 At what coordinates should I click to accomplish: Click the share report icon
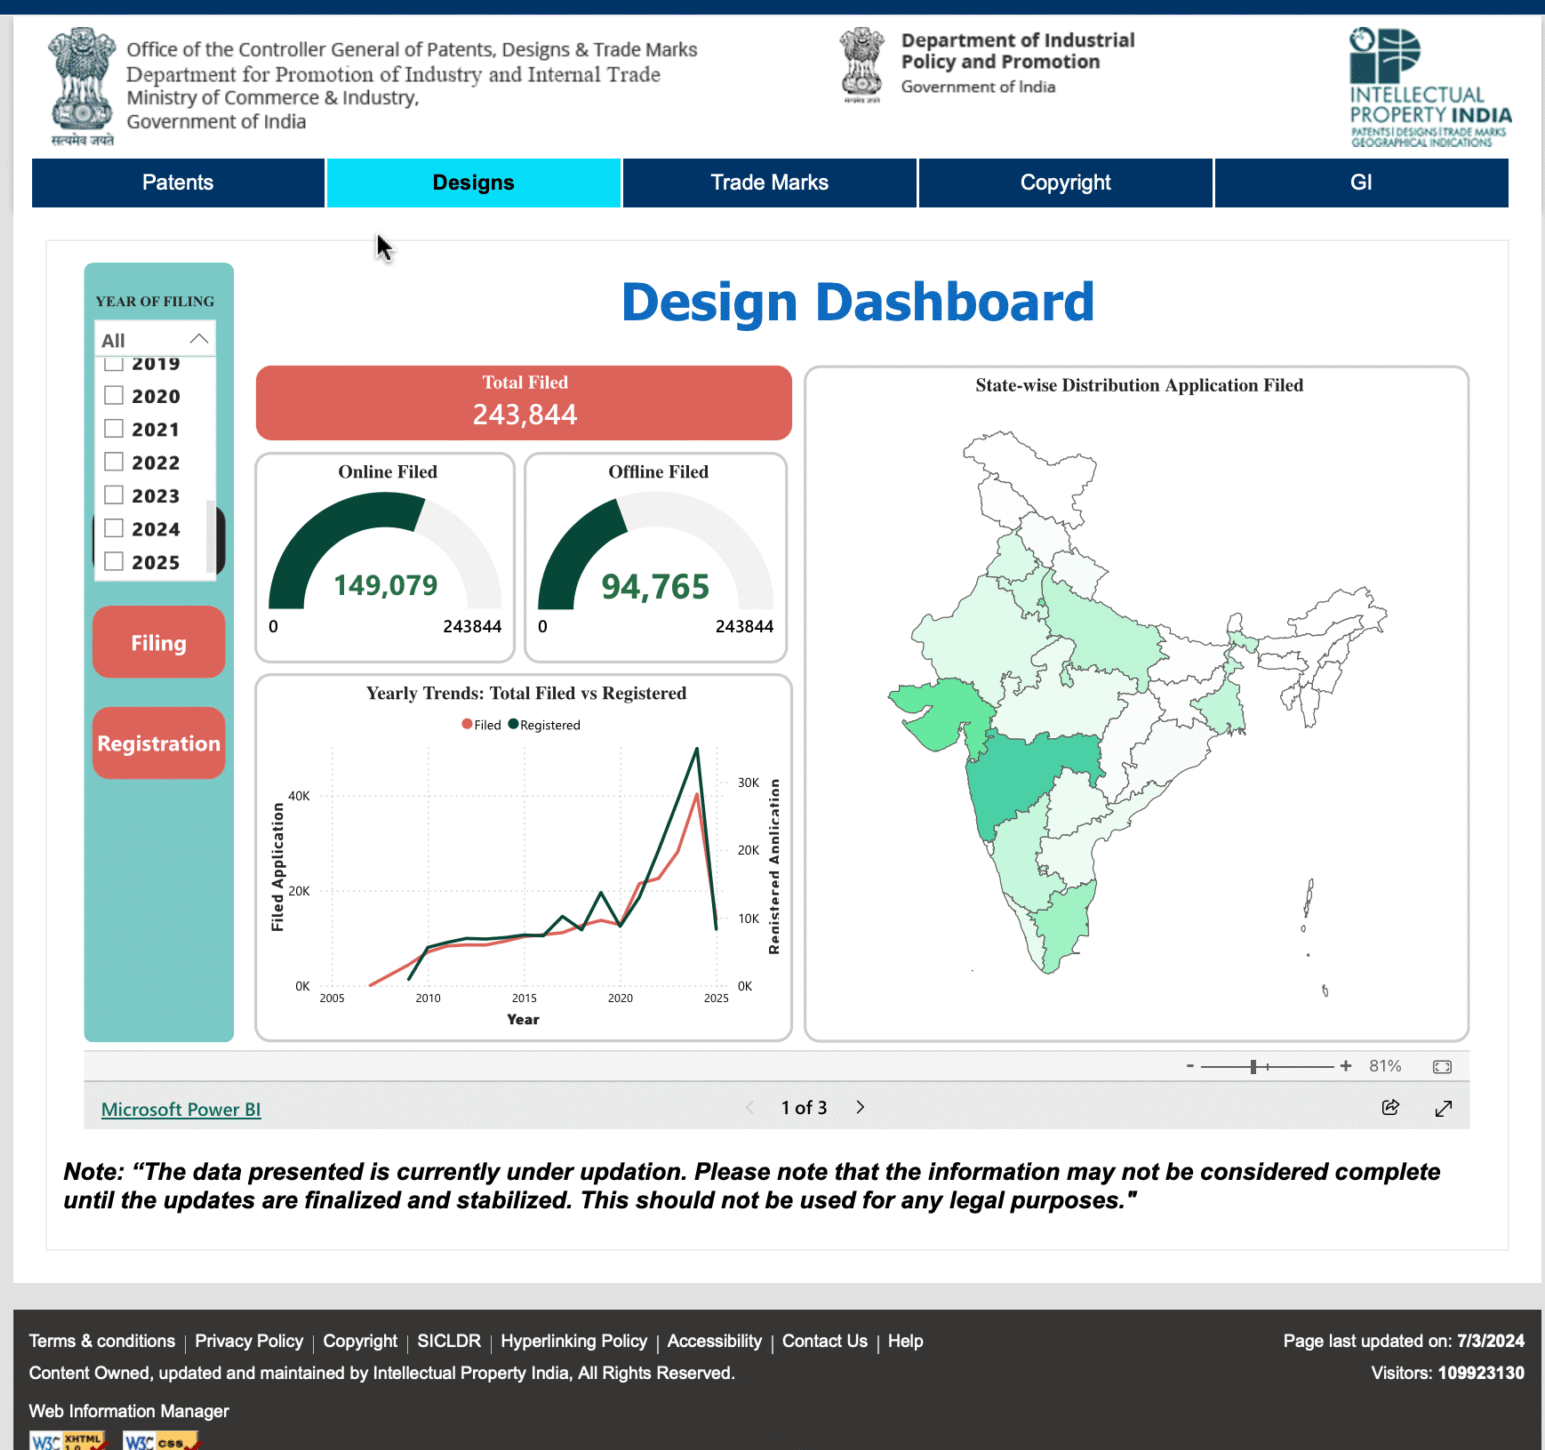(x=1390, y=1107)
